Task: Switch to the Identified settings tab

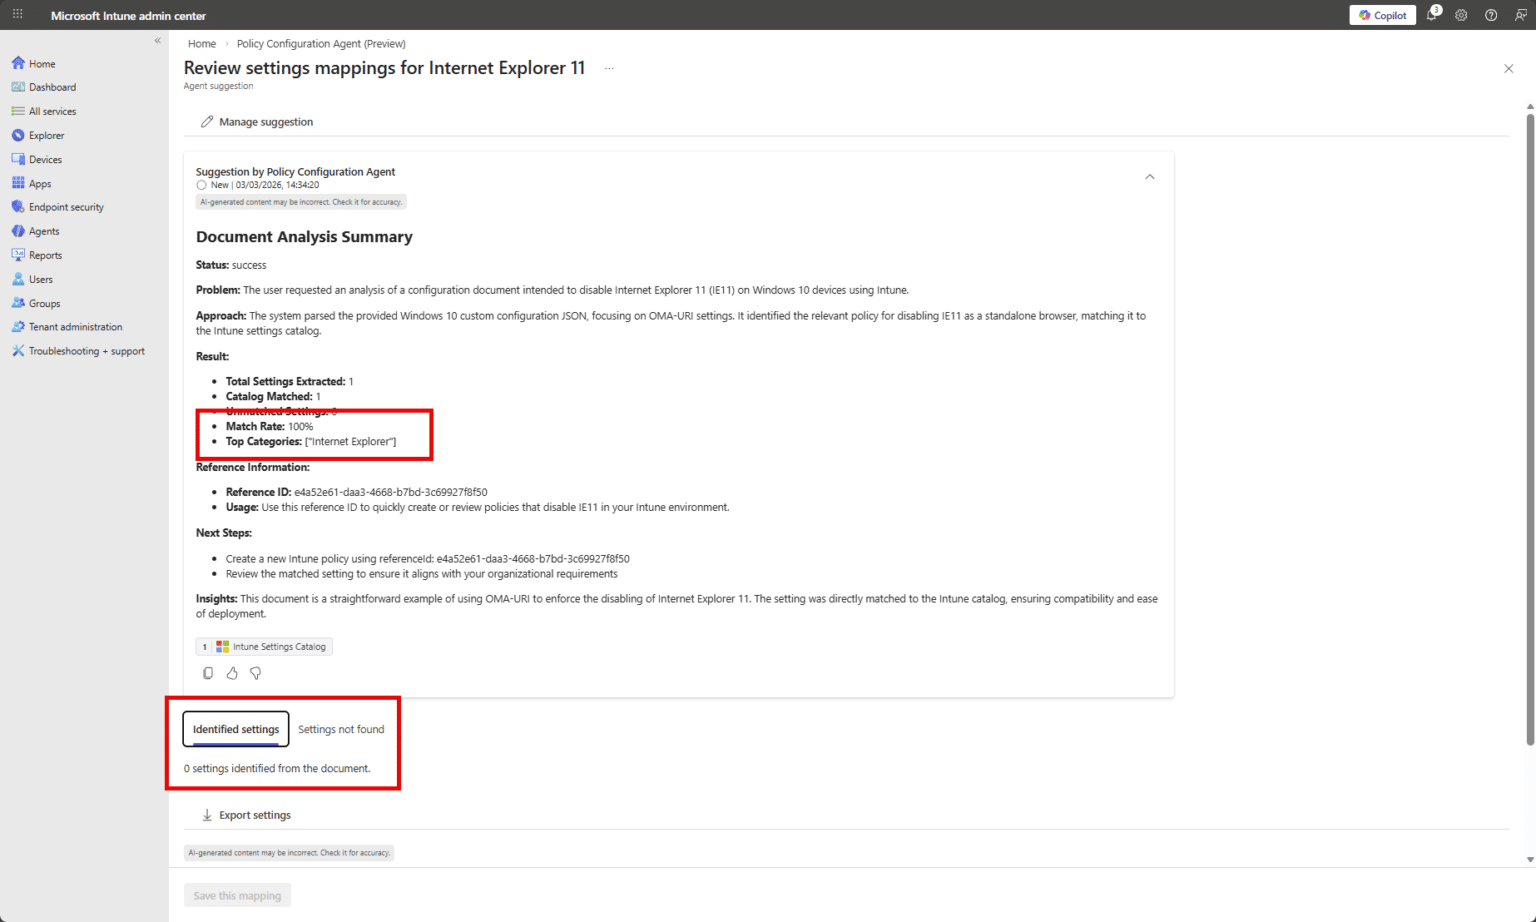Action: (x=236, y=729)
